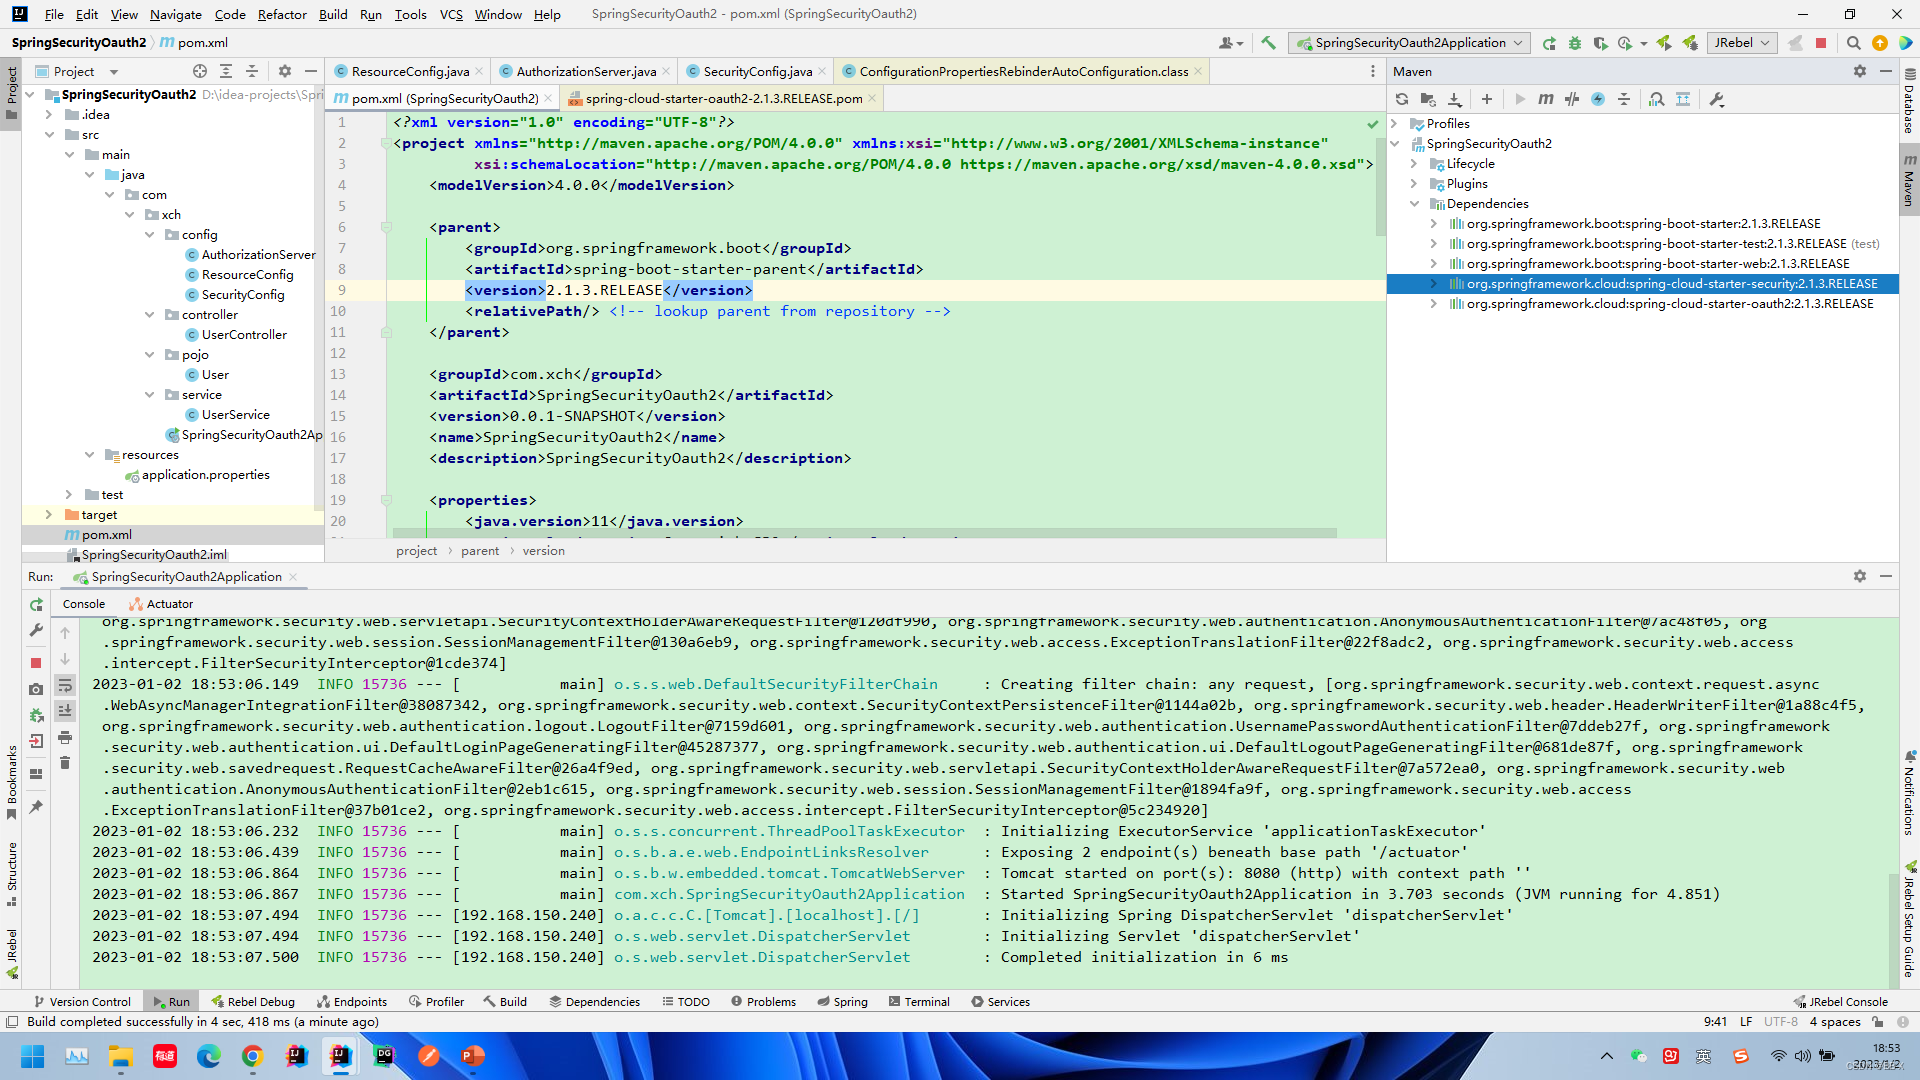The width and height of the screenshot is (1920, 1080).
Task: Click Execute Maven Goal 'm' icon
Action: (x=1545, y=99)
